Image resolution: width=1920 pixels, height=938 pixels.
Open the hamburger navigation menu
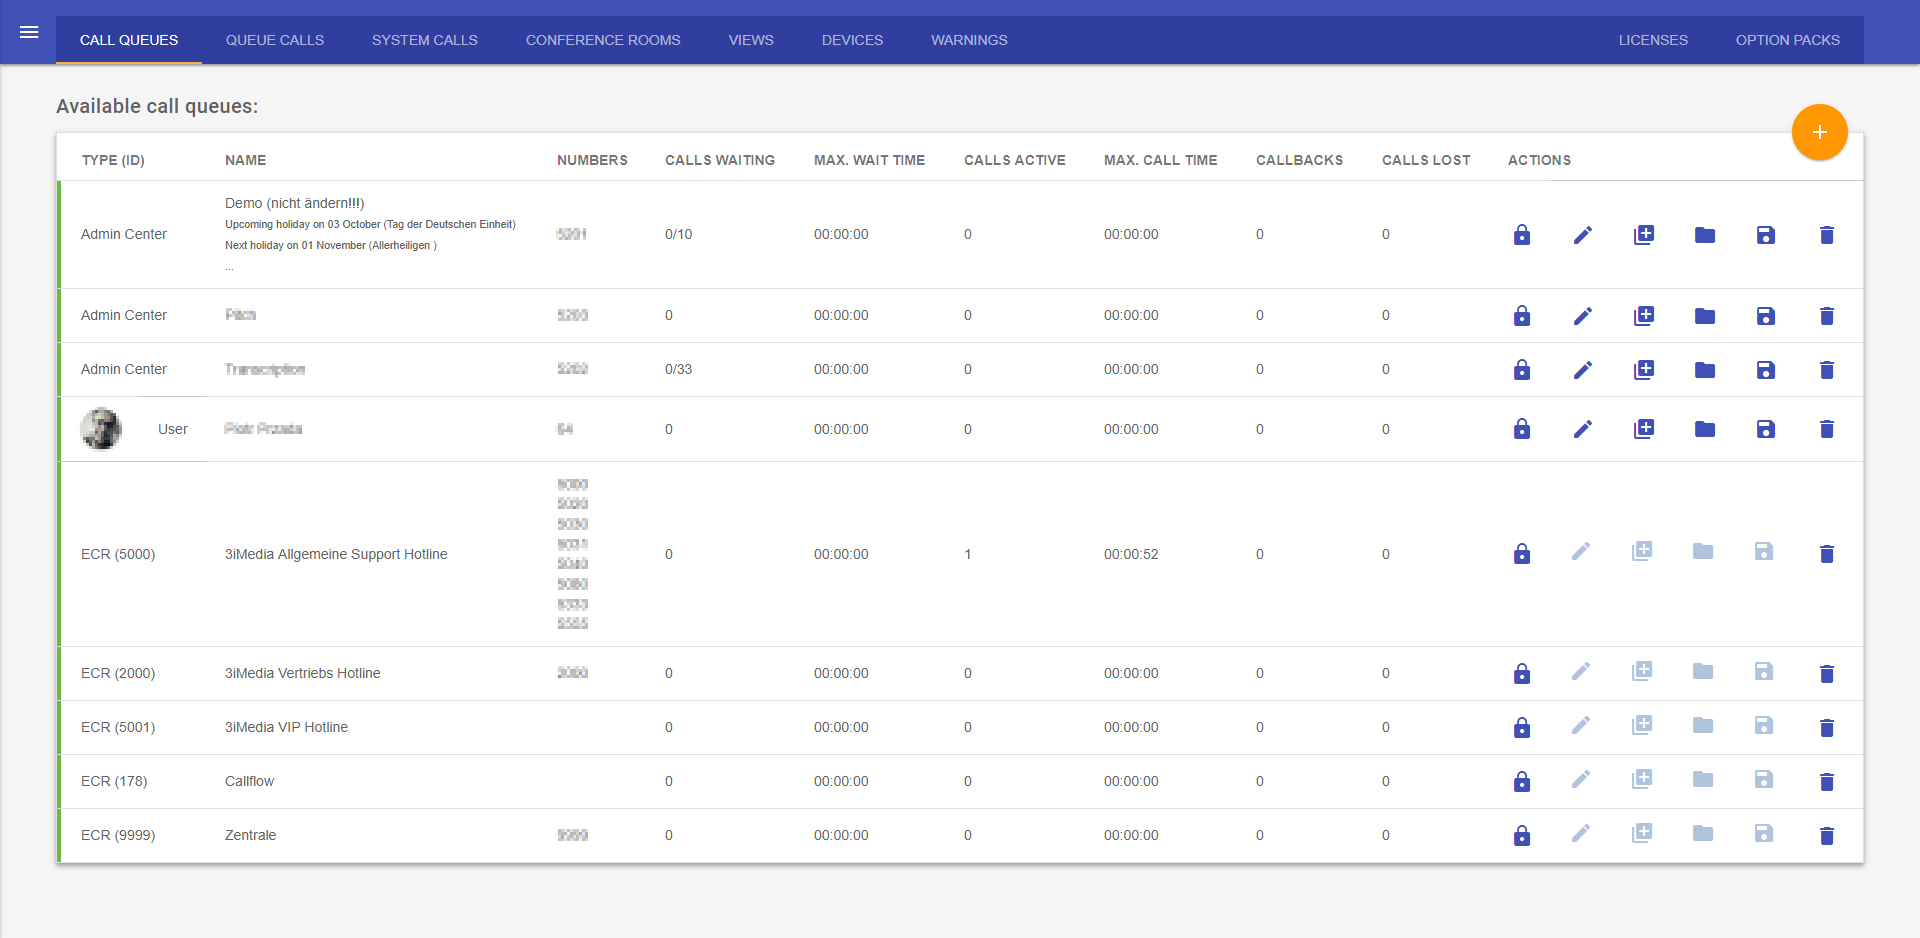[x=29, y=33]
